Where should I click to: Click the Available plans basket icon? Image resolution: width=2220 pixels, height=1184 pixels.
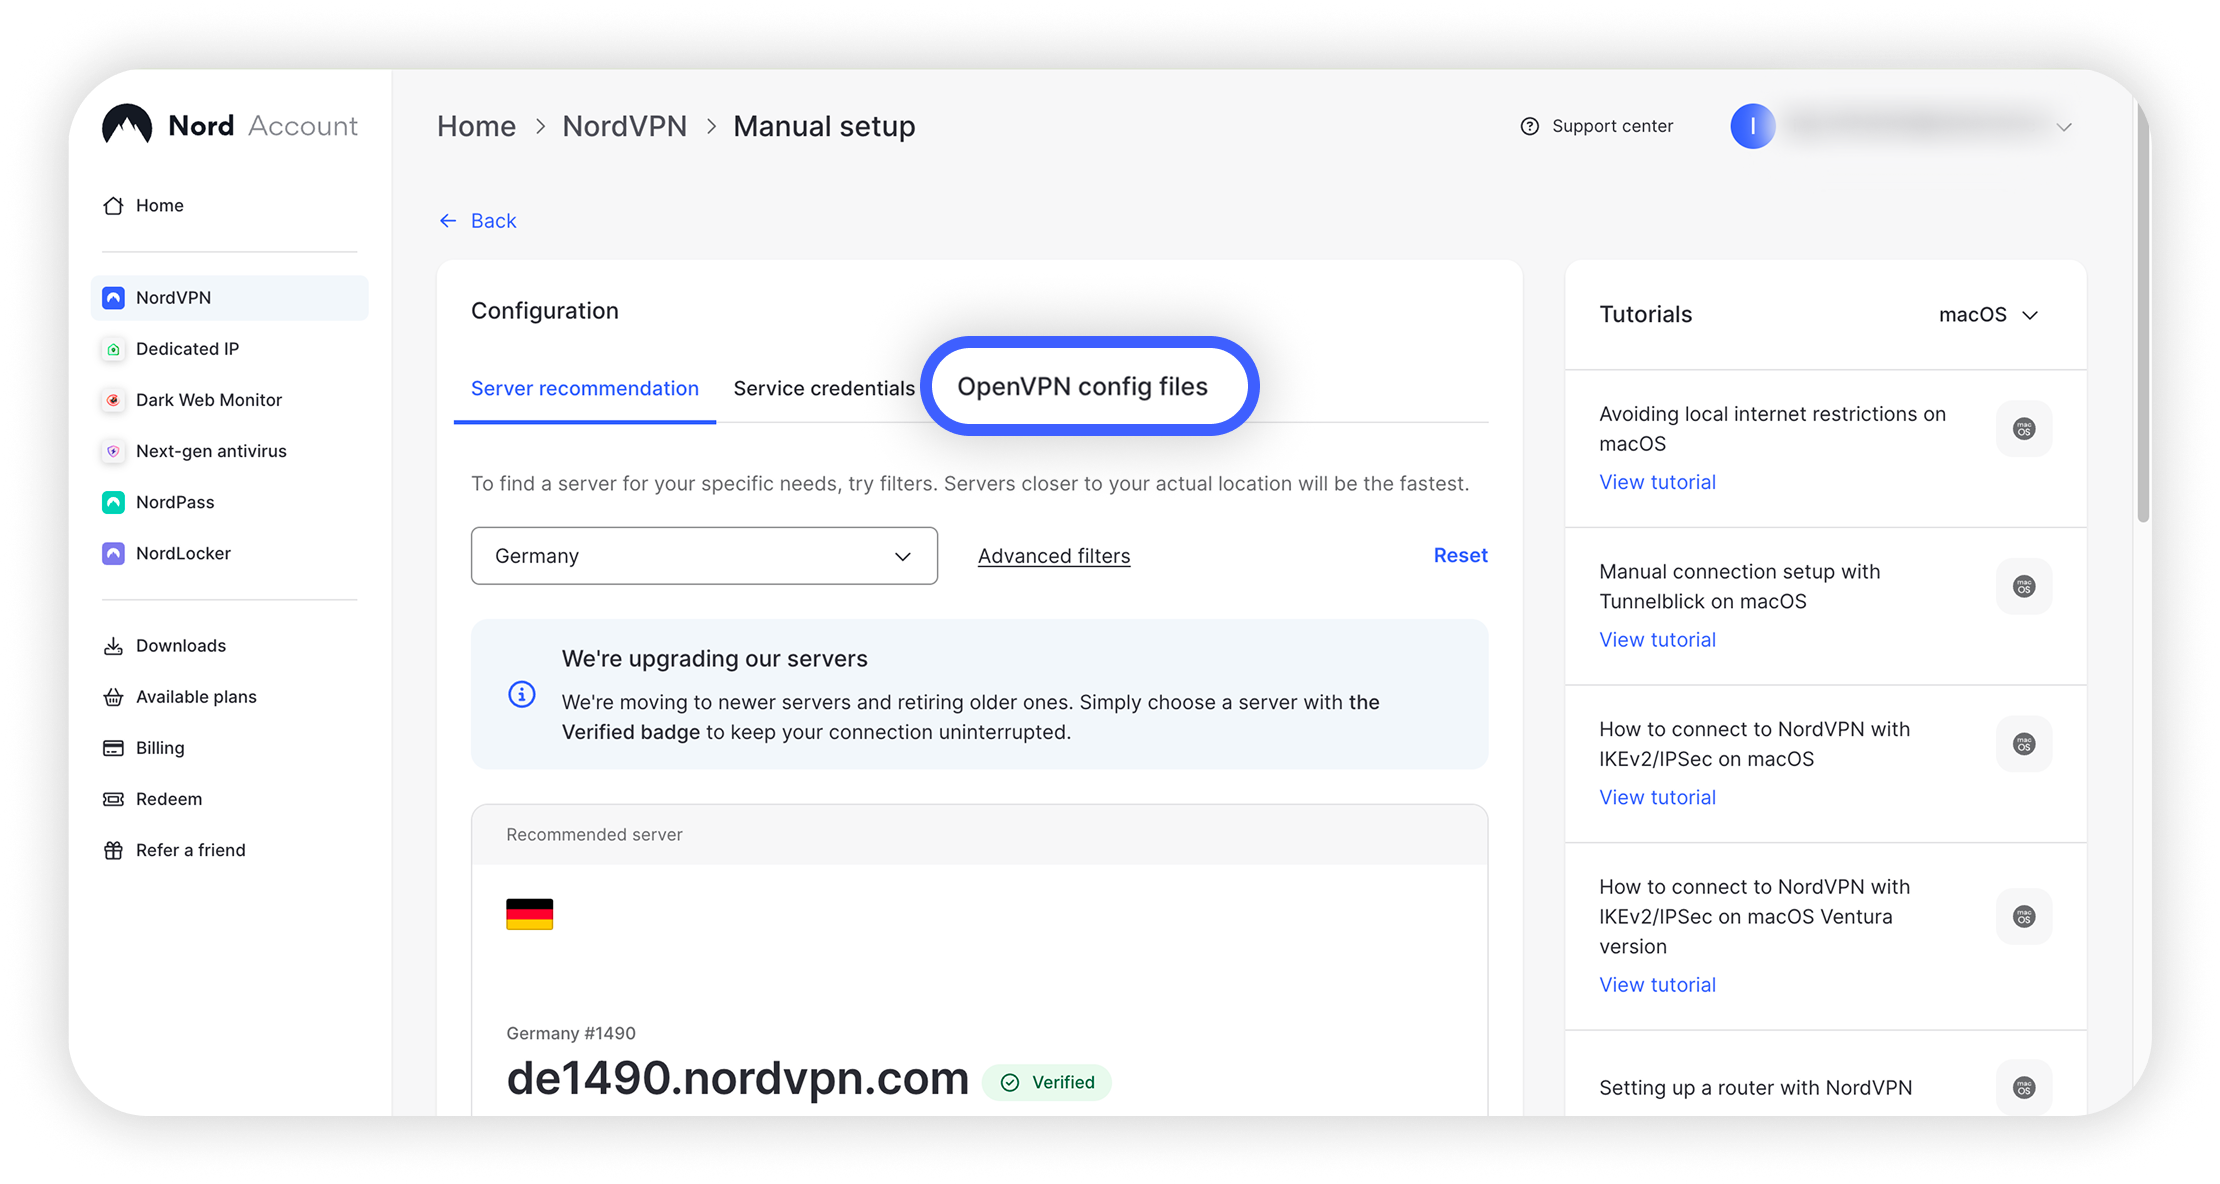(113, 697)
